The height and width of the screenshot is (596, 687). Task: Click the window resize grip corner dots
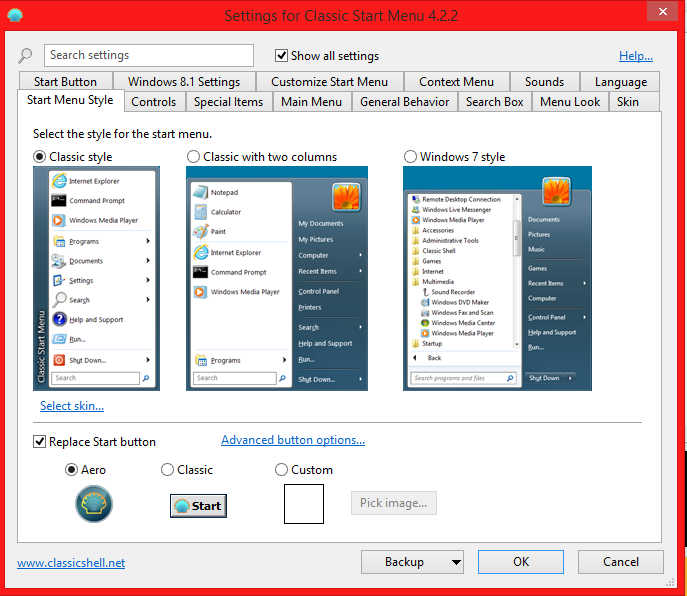click(670, 582)
